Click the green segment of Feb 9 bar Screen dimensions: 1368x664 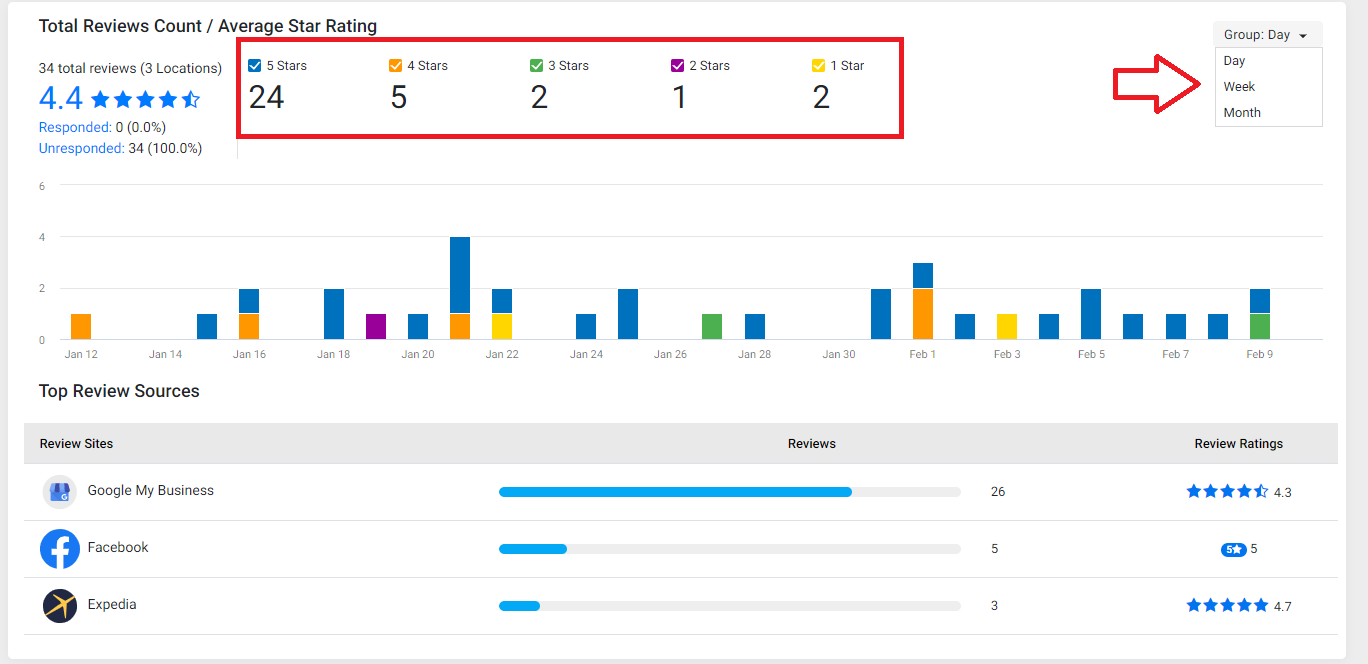click(1260, 327)
